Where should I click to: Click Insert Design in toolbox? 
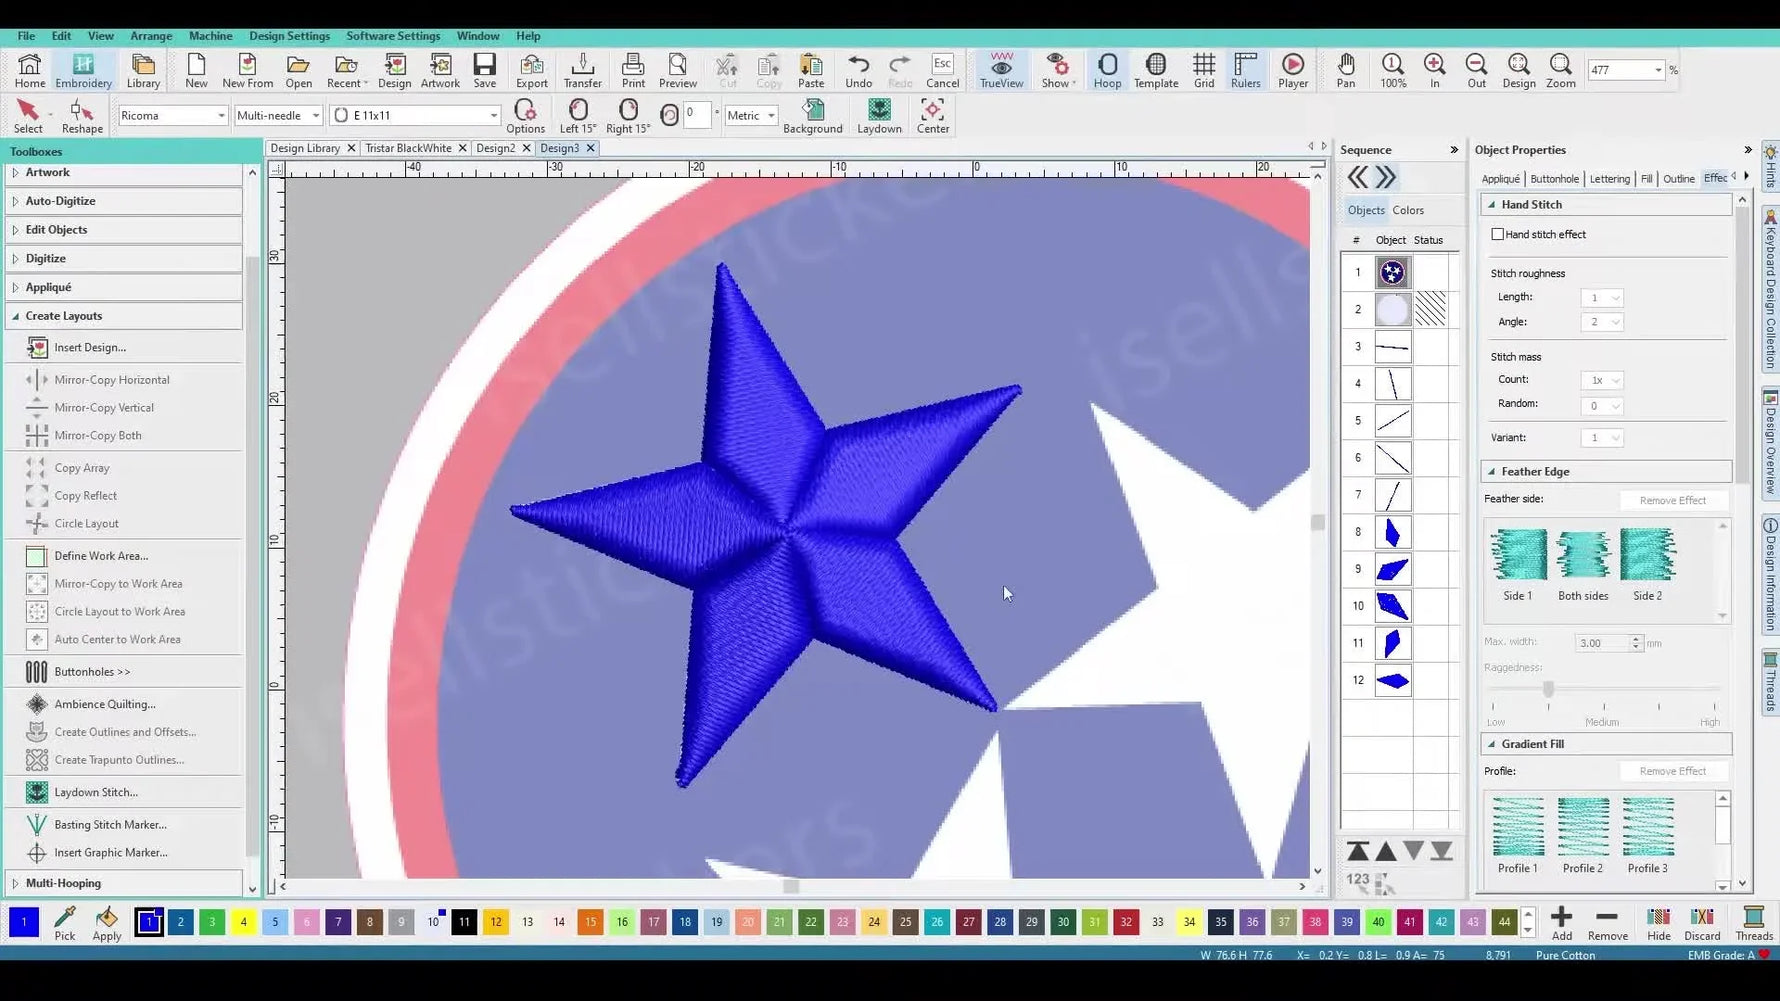point(90,348)
